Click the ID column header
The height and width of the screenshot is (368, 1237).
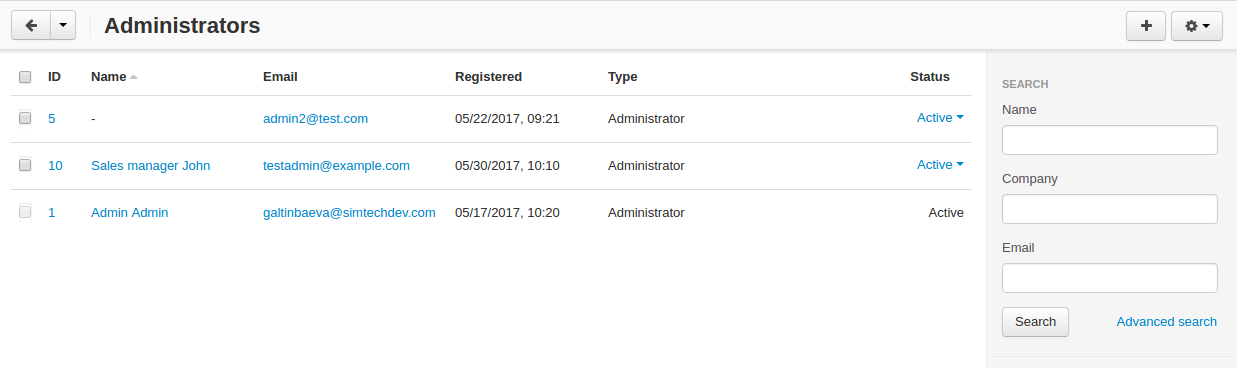tap(55, 77)
